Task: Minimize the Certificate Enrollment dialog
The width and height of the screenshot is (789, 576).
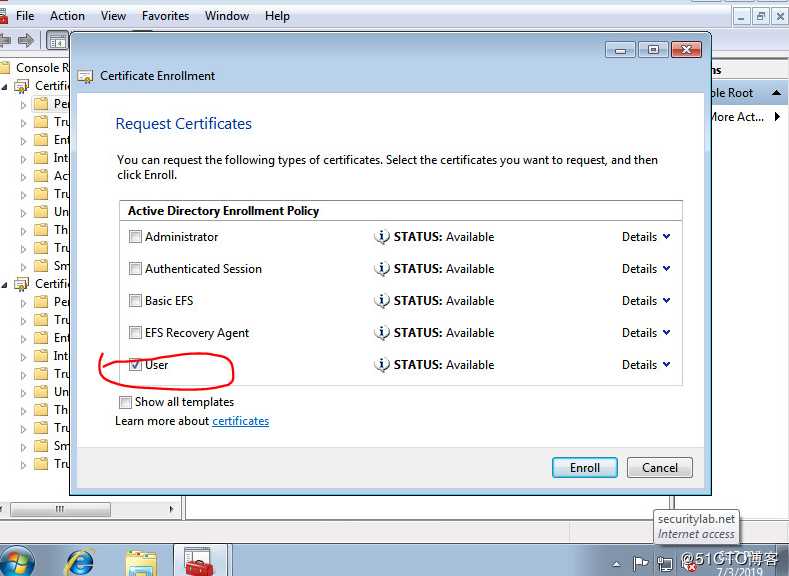Action: (x=621, y=50)
